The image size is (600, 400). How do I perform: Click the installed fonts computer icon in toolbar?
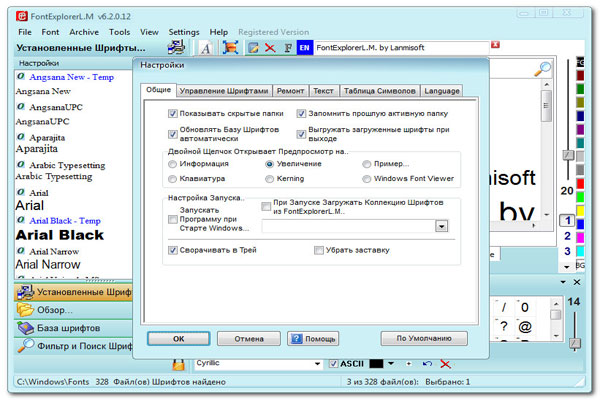pyautogui.click(x=176, y=47)
